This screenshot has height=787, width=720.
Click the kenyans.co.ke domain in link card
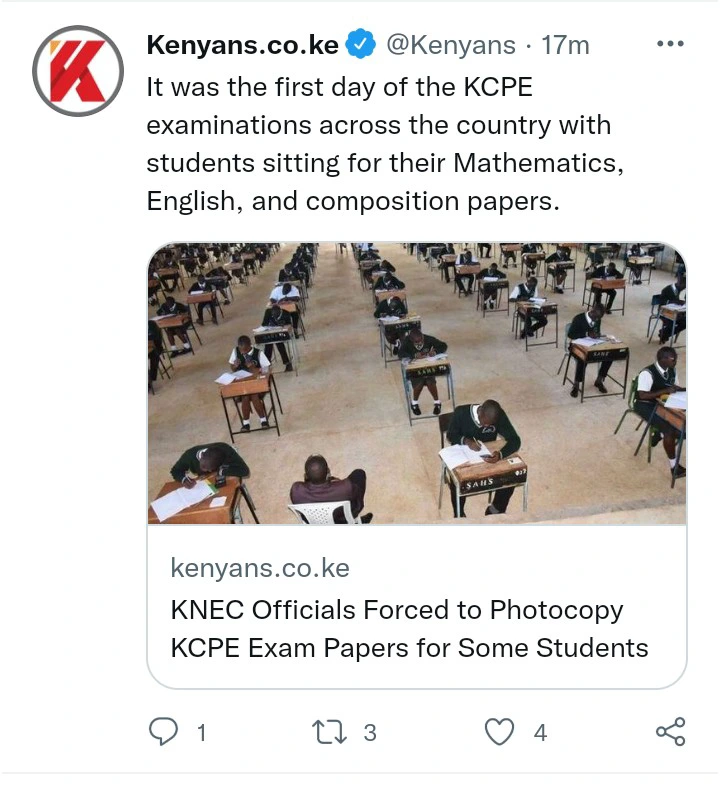[260, 569]
